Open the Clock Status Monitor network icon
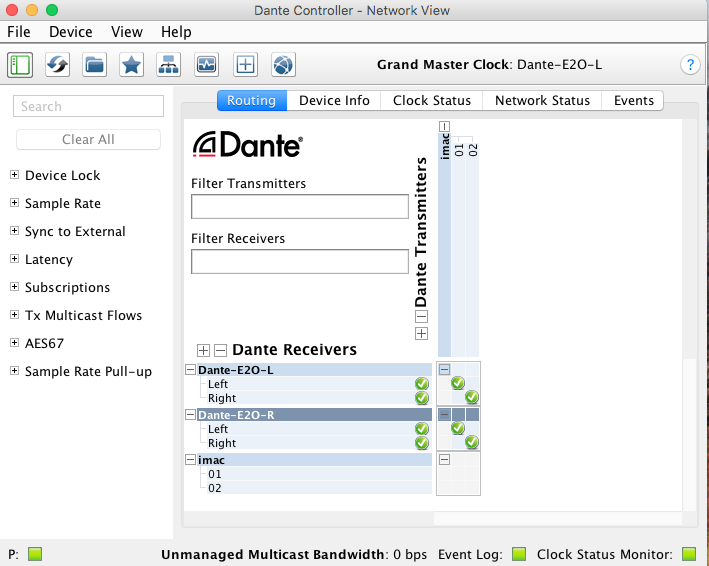This screenshot has width=709, height=566. 169,65
